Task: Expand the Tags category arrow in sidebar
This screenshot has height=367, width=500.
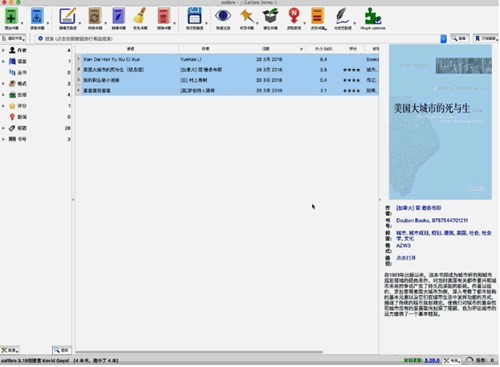Action: click(x=3, y=128)
